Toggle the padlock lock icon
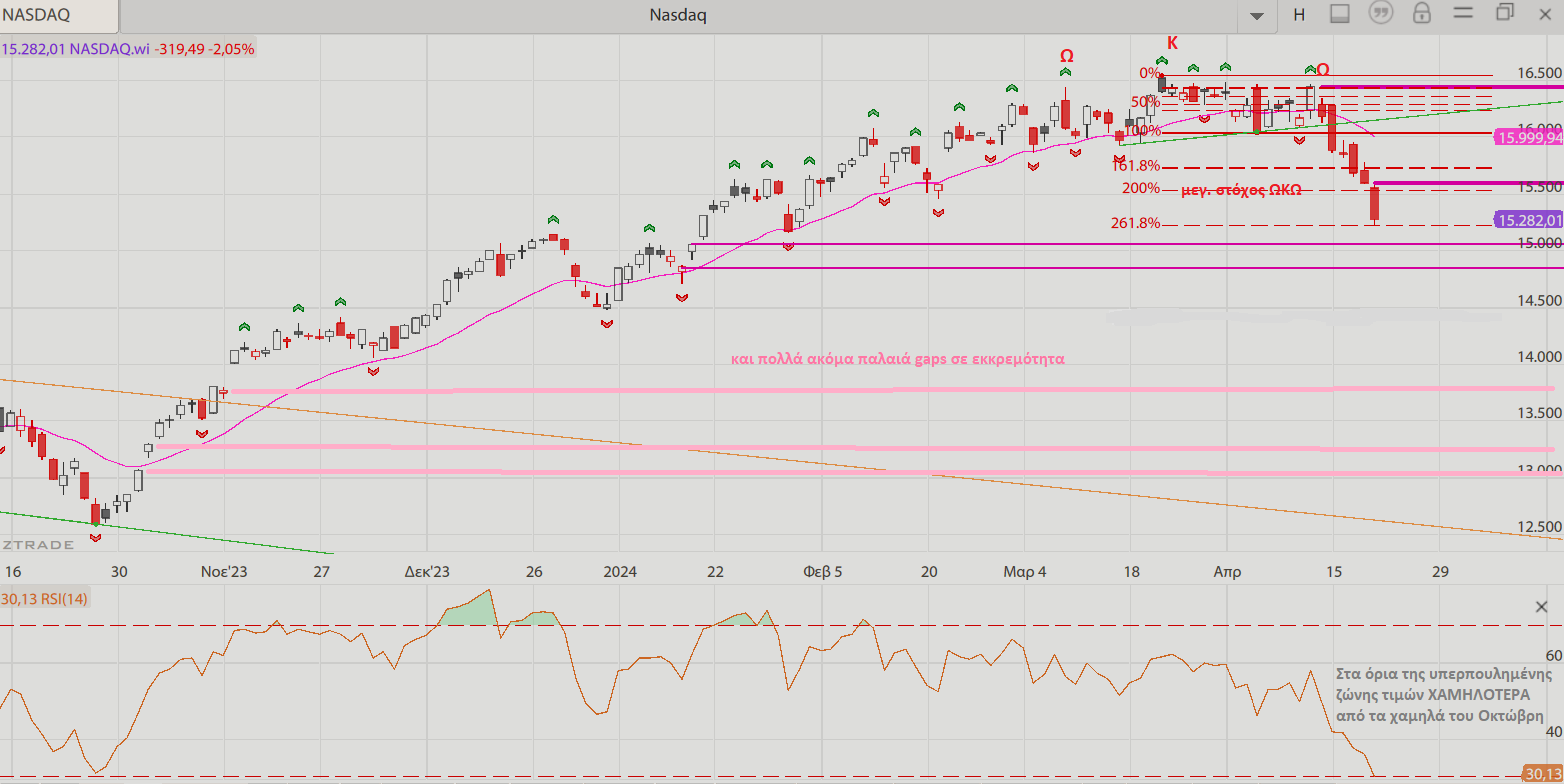The width and height of the screenshot is (1564, 784). point(1421,14)
